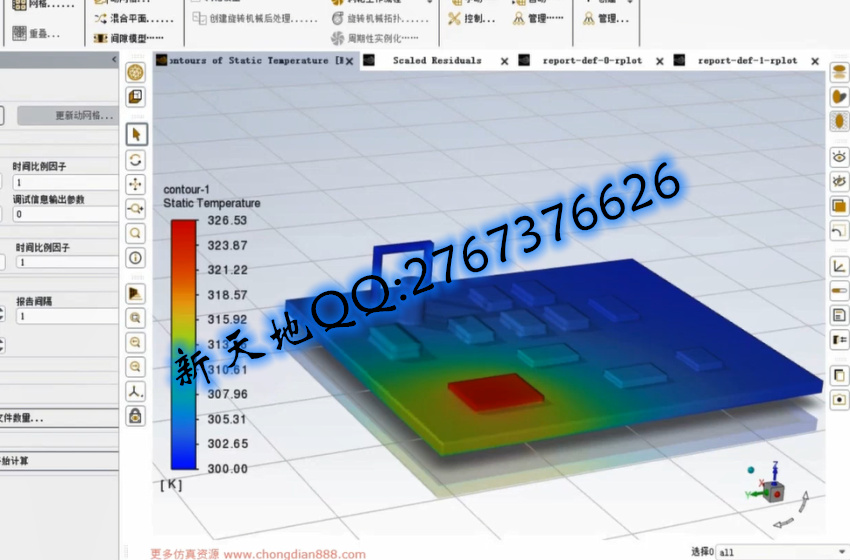Viewport: 850px width, 560px height.
Task: Toggle the hide-objects crossed eye icon
Action: 839,181
